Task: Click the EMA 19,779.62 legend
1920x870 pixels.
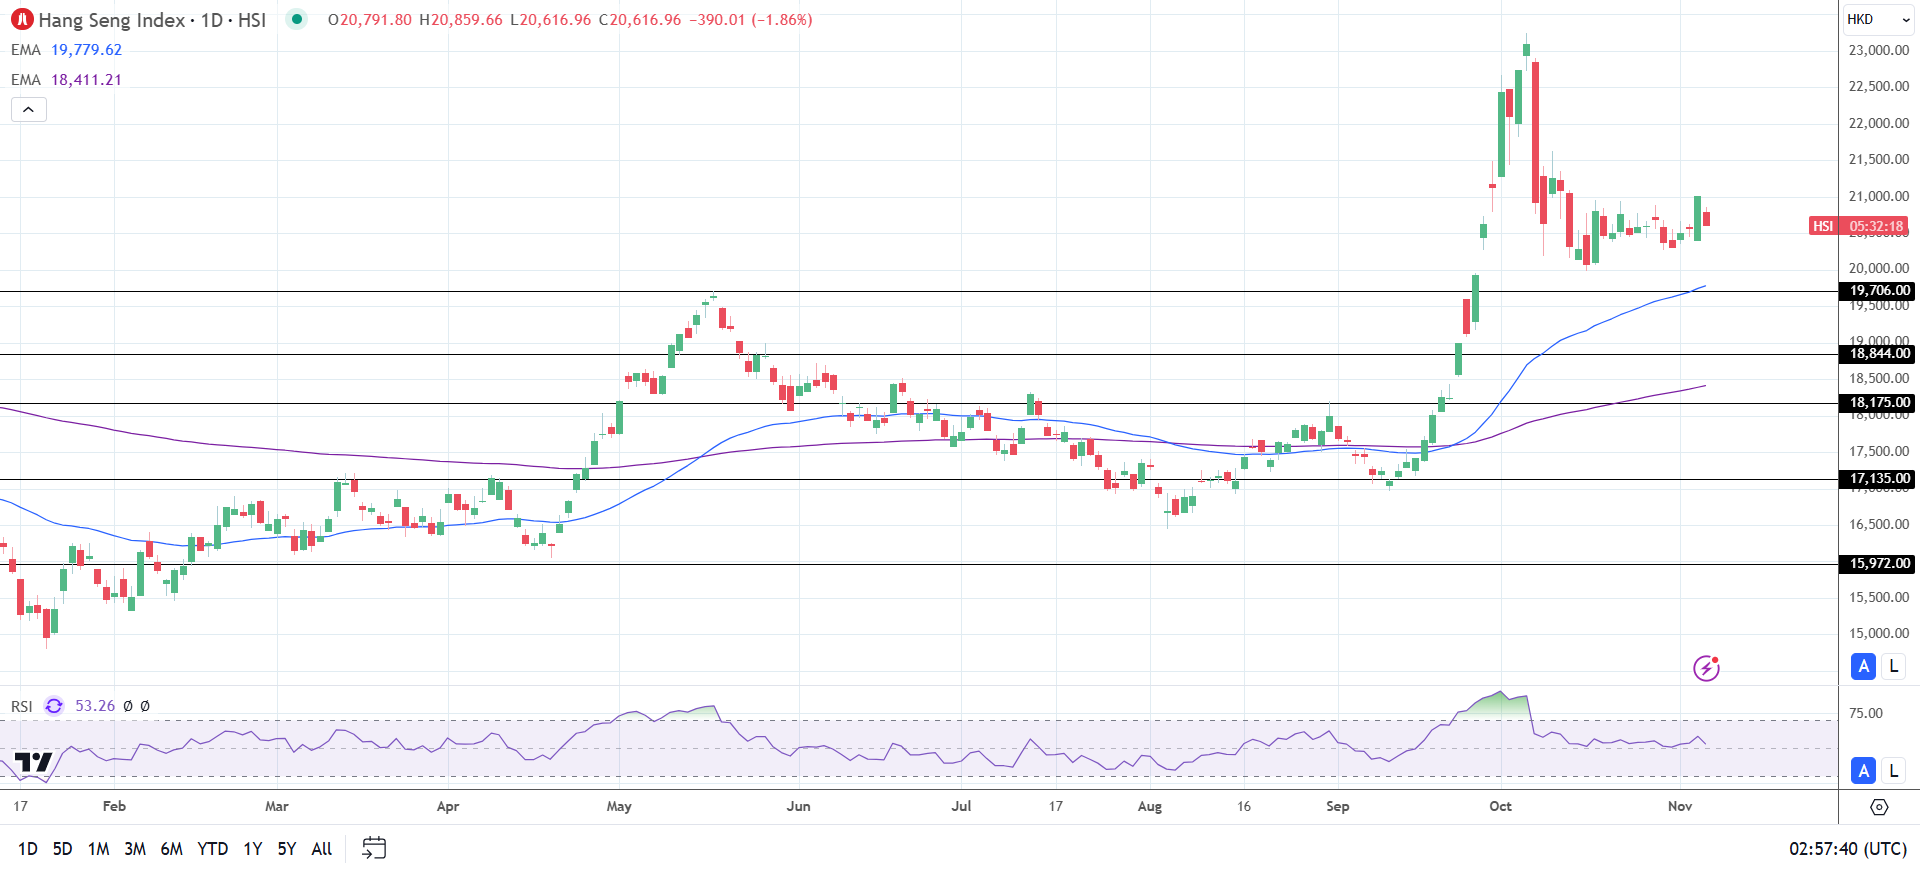Action: [x=66, y=50]
